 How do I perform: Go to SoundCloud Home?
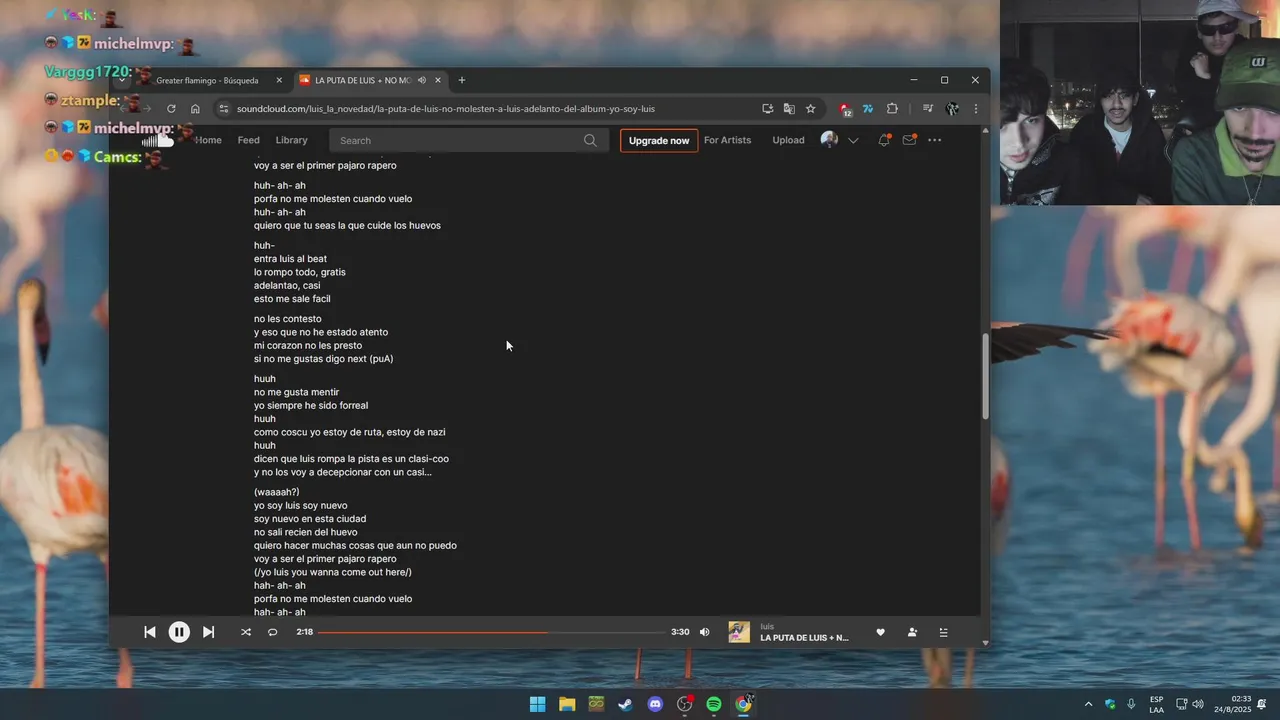[208, 140]
